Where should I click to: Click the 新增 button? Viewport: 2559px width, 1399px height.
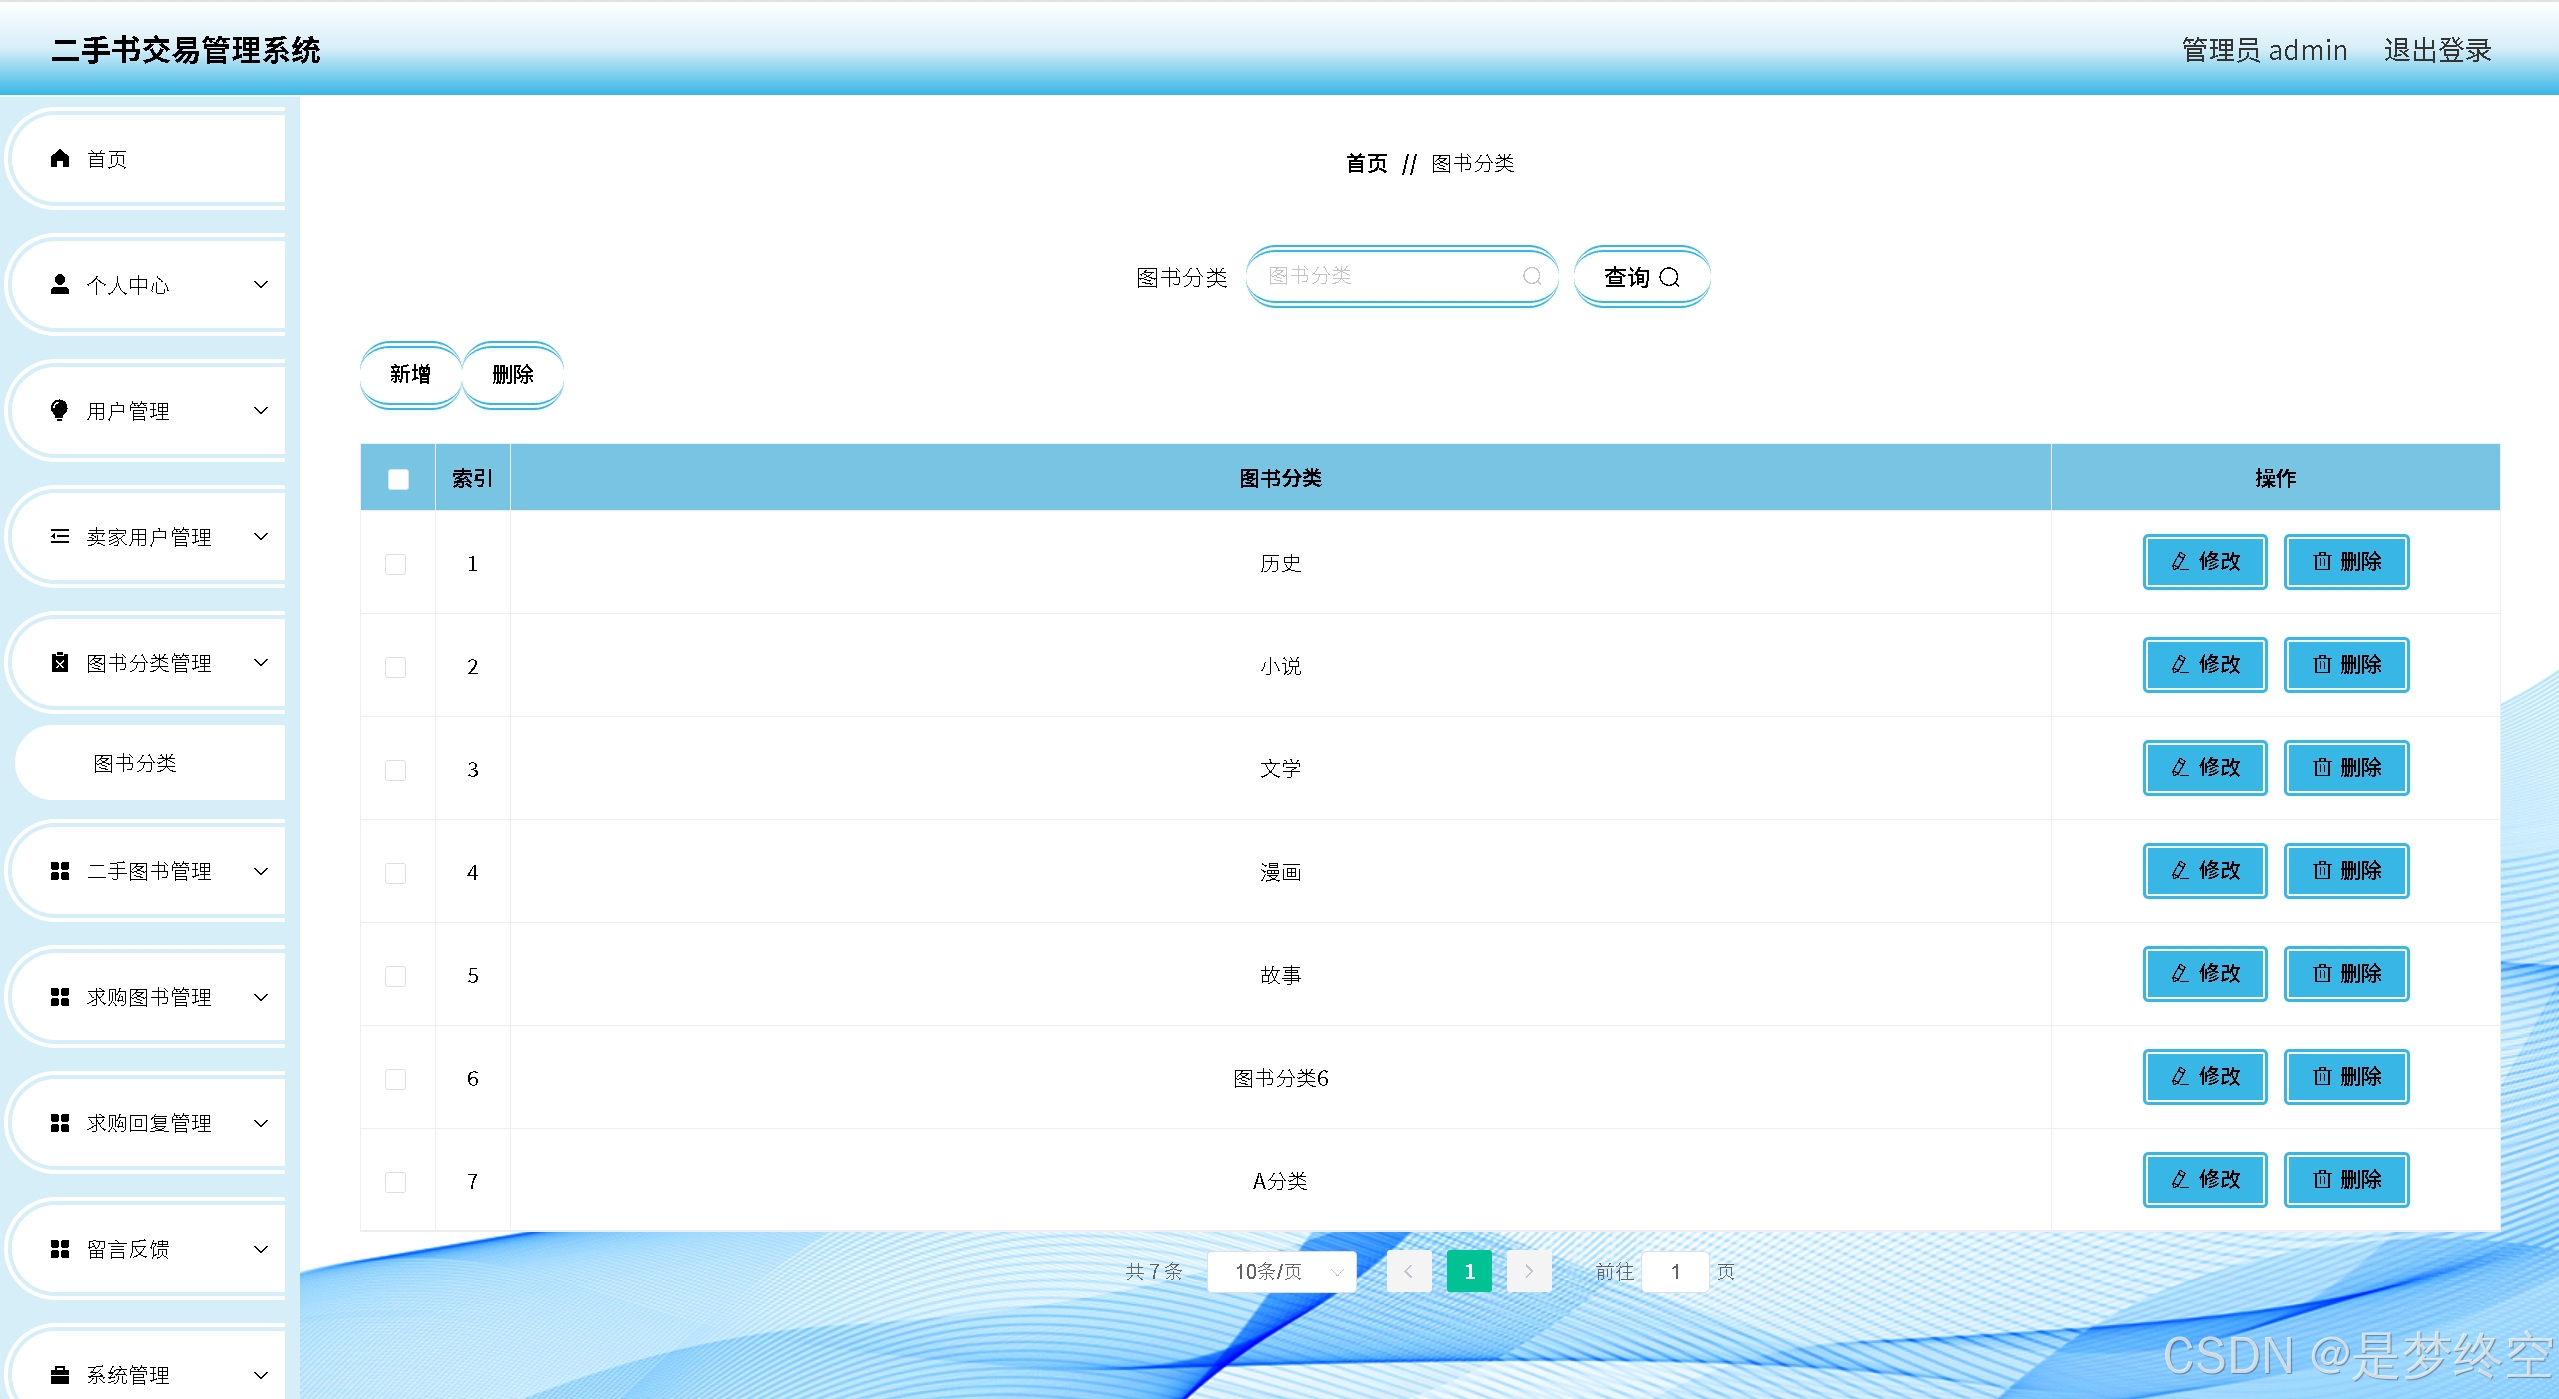coord(410,375)
